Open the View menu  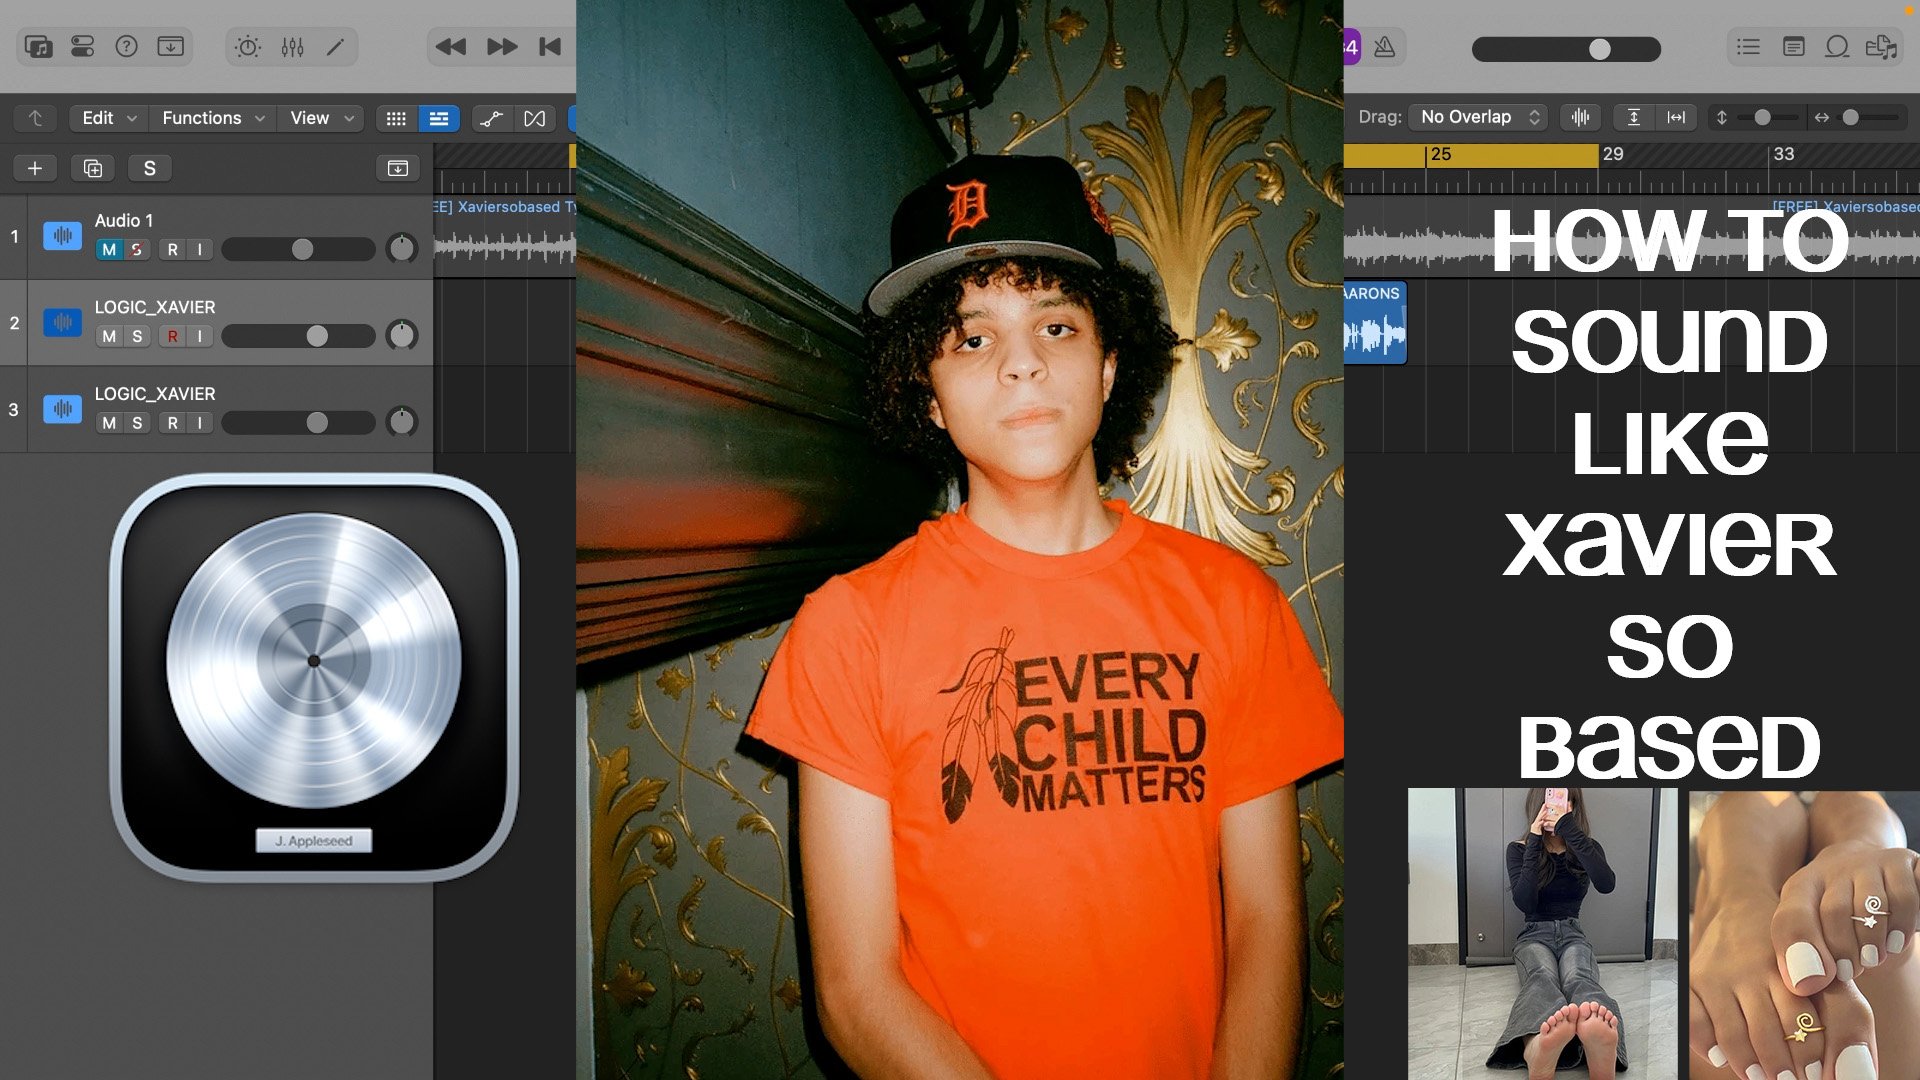pyautogui.click(x=321, y=118)
